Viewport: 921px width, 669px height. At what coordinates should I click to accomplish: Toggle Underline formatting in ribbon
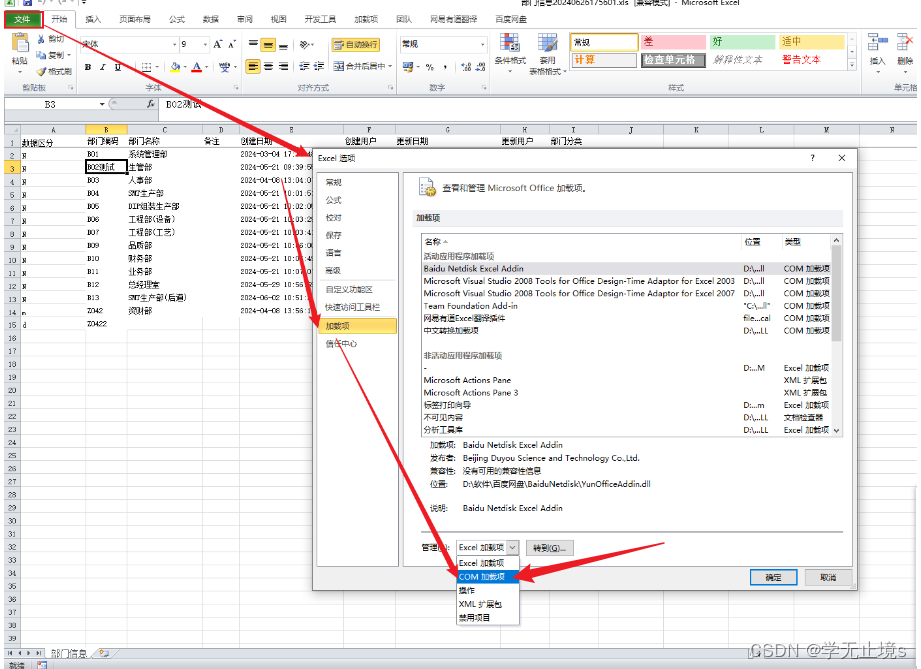[x=118, y=67]
